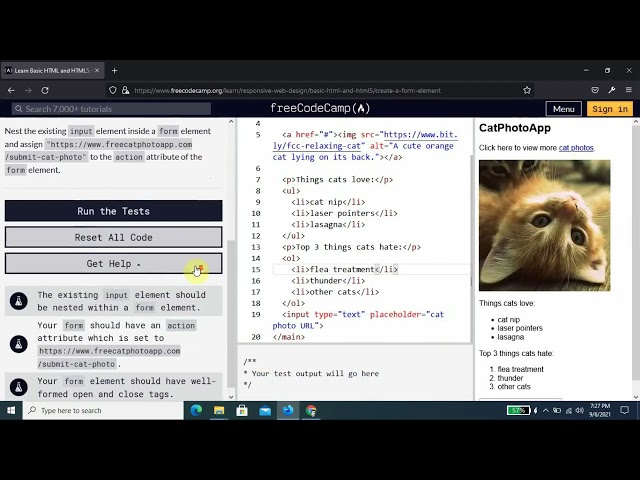Launch Microsoft Edge from taskbar
Image resolution: width=640 pixels, height=480 pixels.
[196, 410]
